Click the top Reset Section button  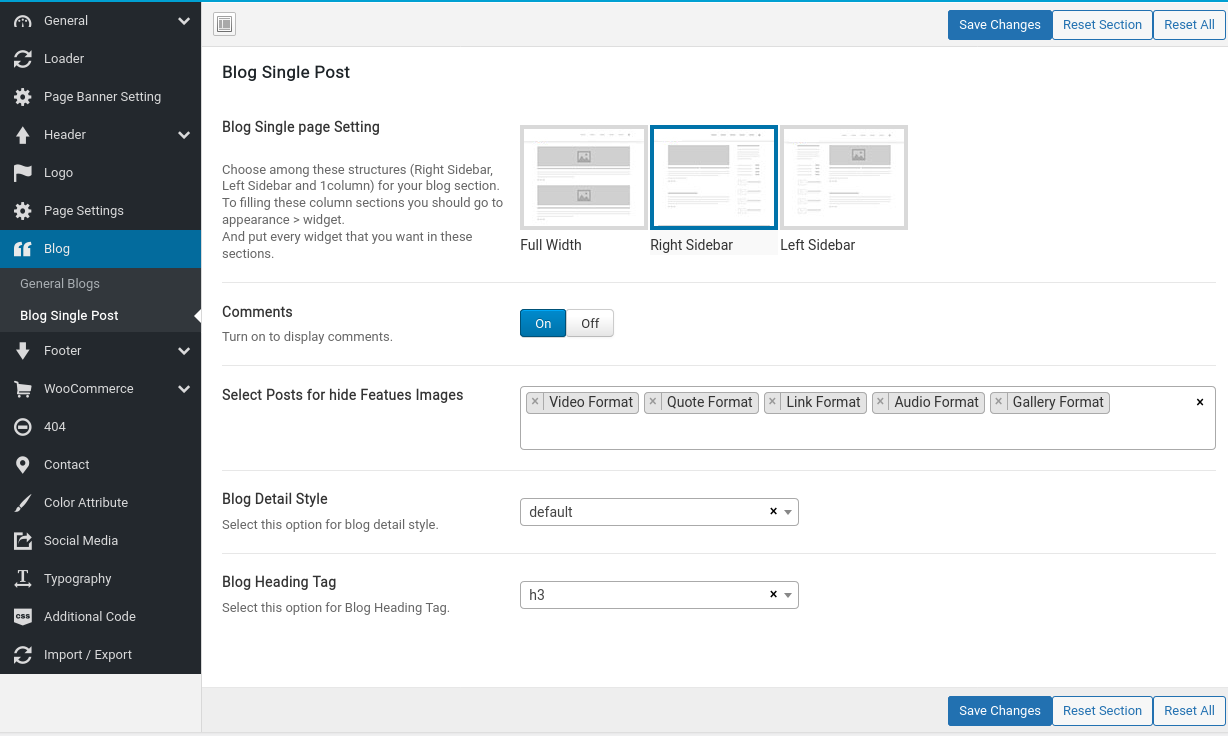pyautogui.click(x=1102, y=25)
